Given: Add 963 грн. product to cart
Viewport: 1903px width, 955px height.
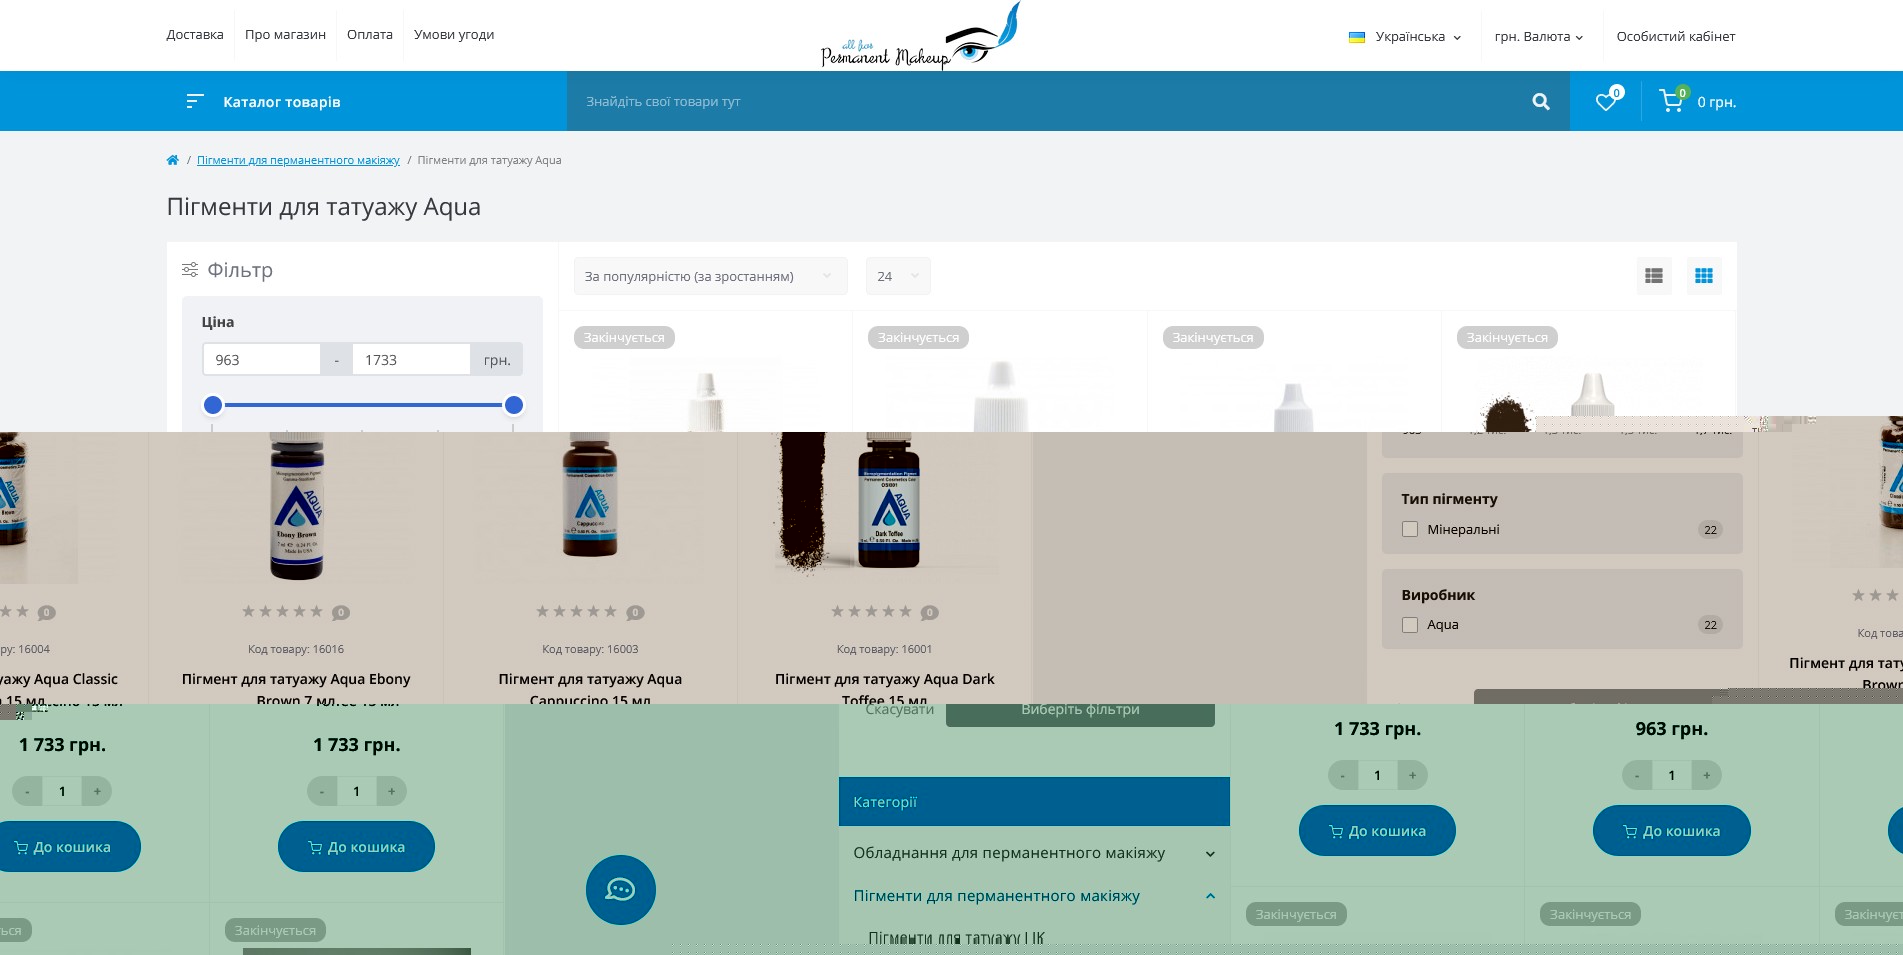Looking at the screenshot, I should (1672, 831).
